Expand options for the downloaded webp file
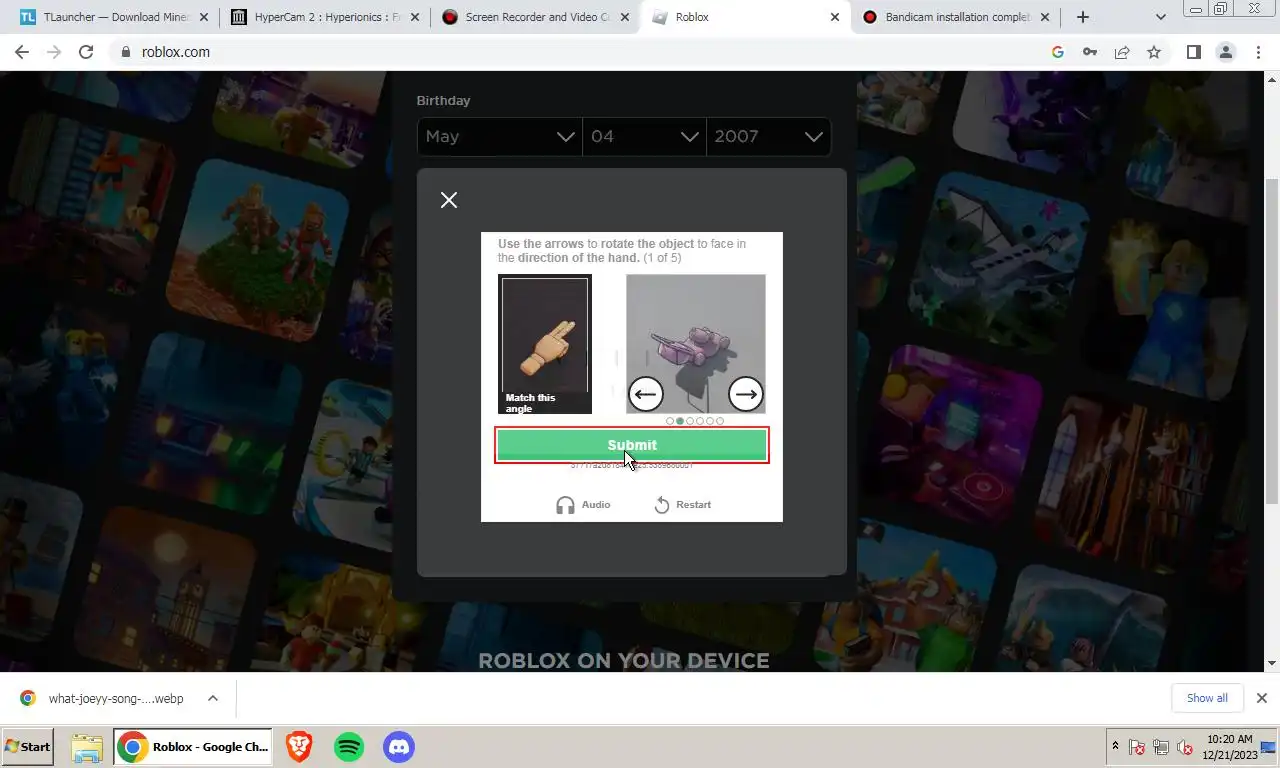Image resolution: width=1280 pixels, height=768 pixels. click(213, 698)
